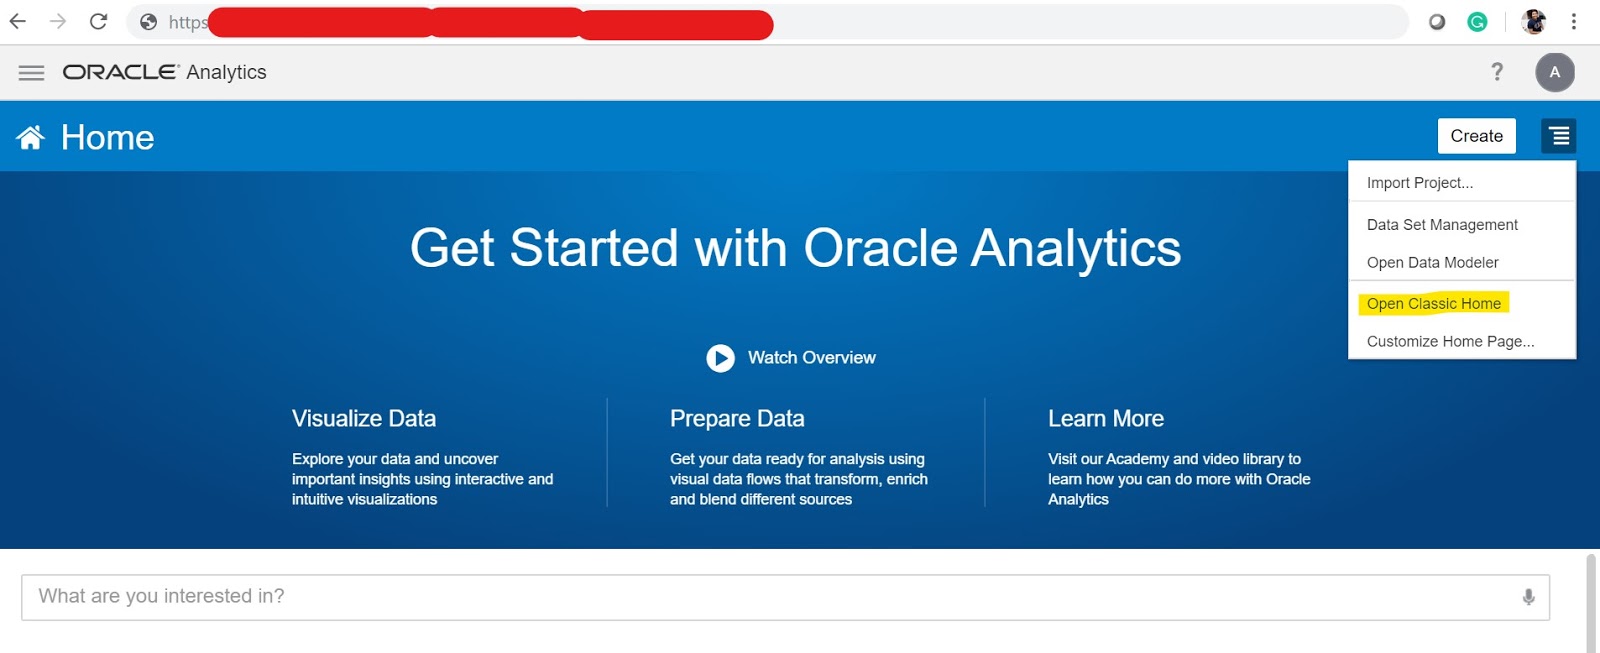This screenshot has height=653, width=1600.
Task: Select Import Project from the menu
Action: [1419, 182]
